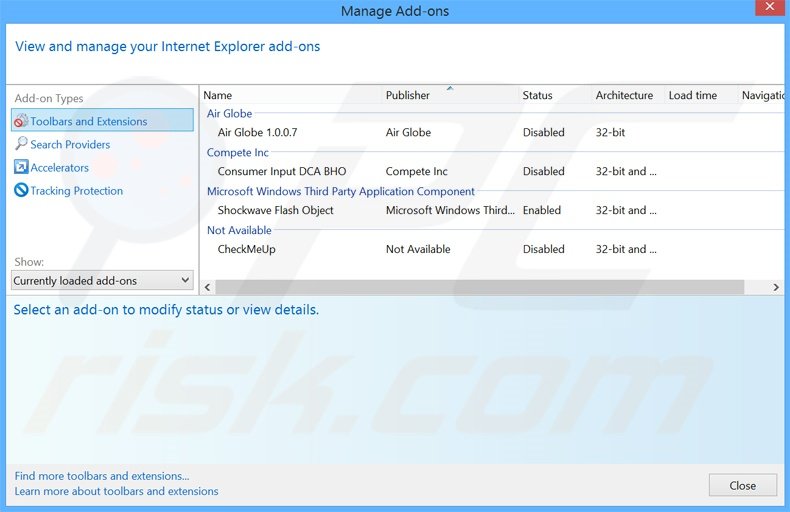Click the horizontal scrollbar right arrow
The height and width of the screenshot is (512, 790).
point(776,287)
